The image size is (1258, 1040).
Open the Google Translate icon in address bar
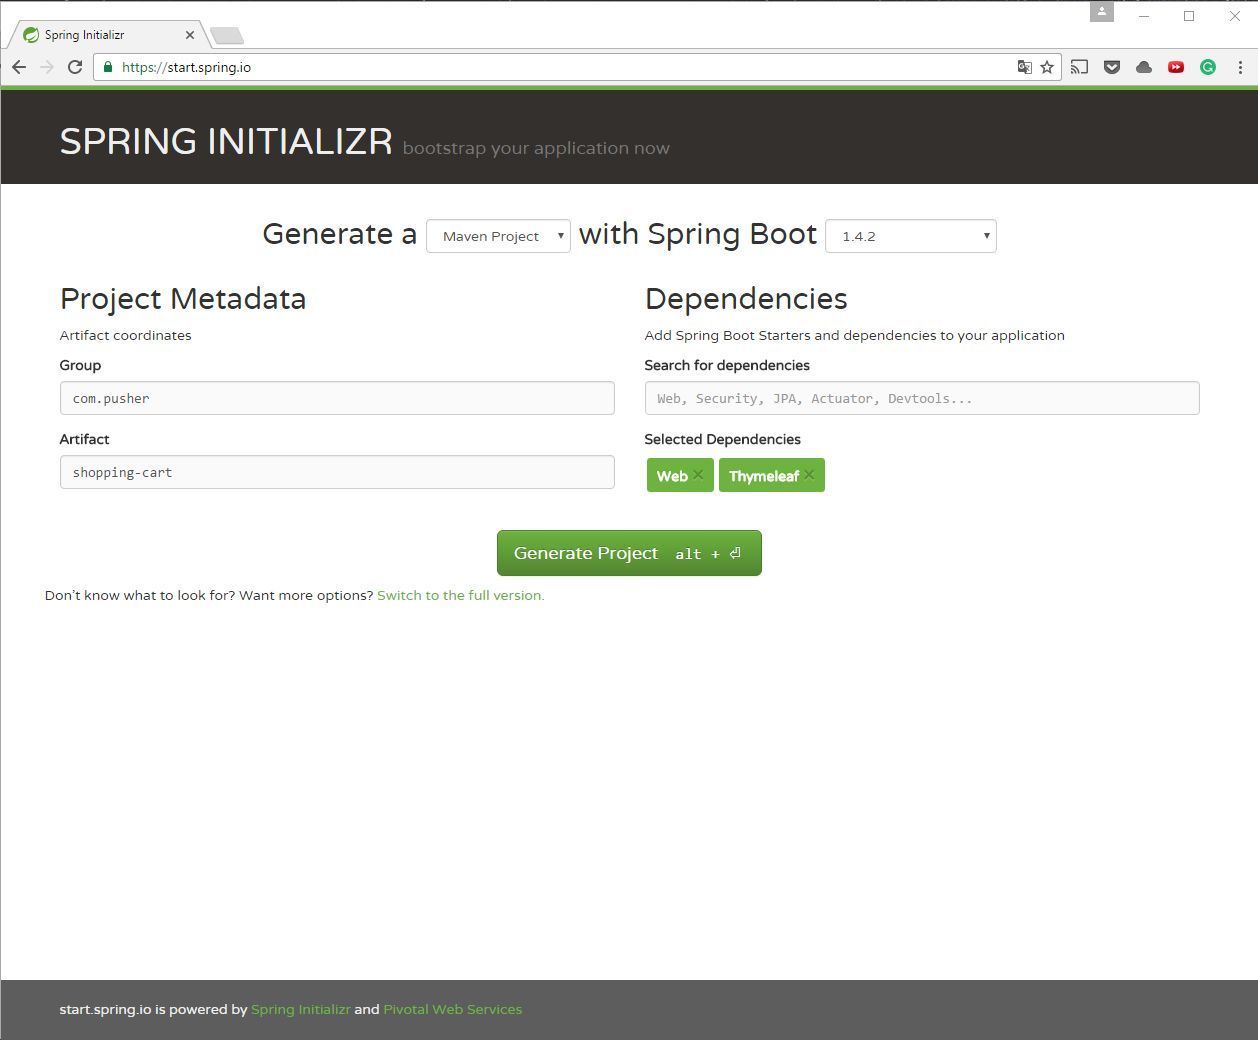pyautogui.click(x=1024, y=67)
